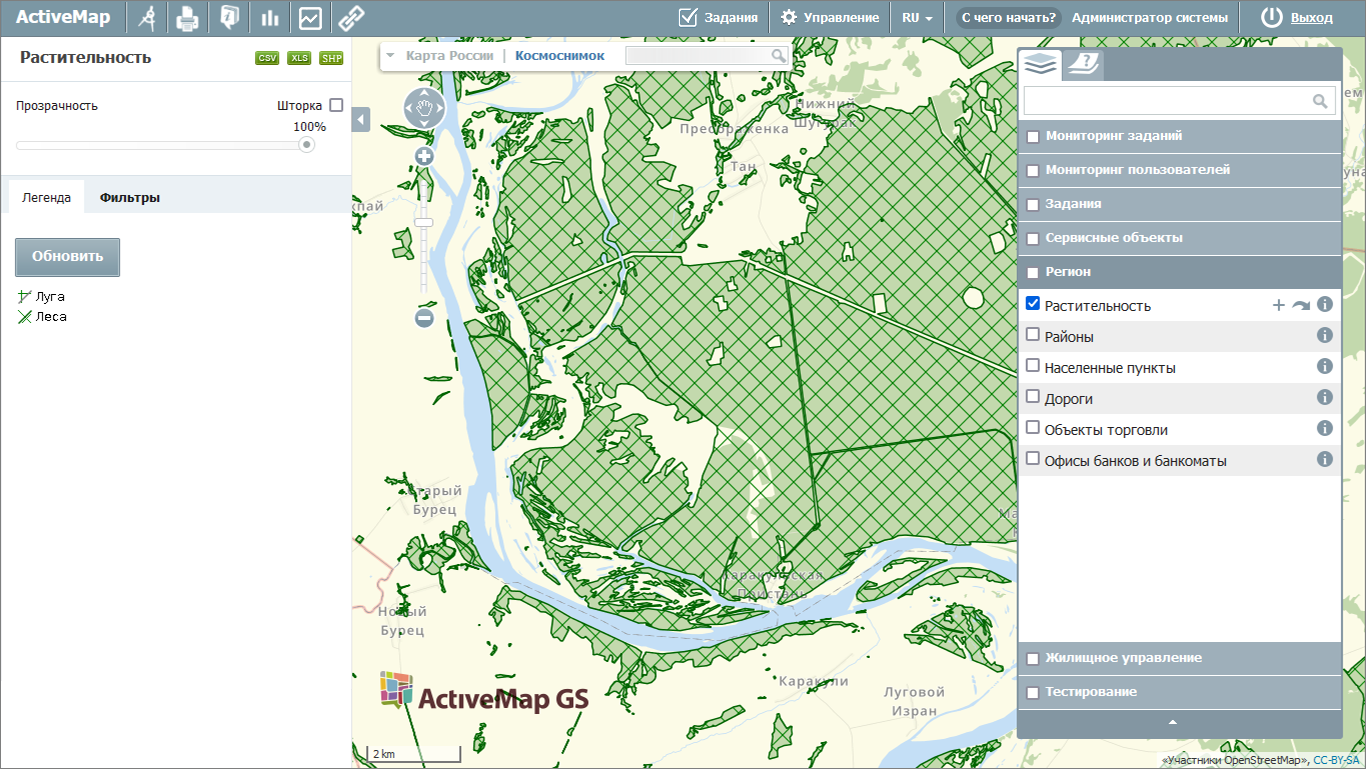Click zoom in plus on map
1366x769 pixels.
pos(424,157)
